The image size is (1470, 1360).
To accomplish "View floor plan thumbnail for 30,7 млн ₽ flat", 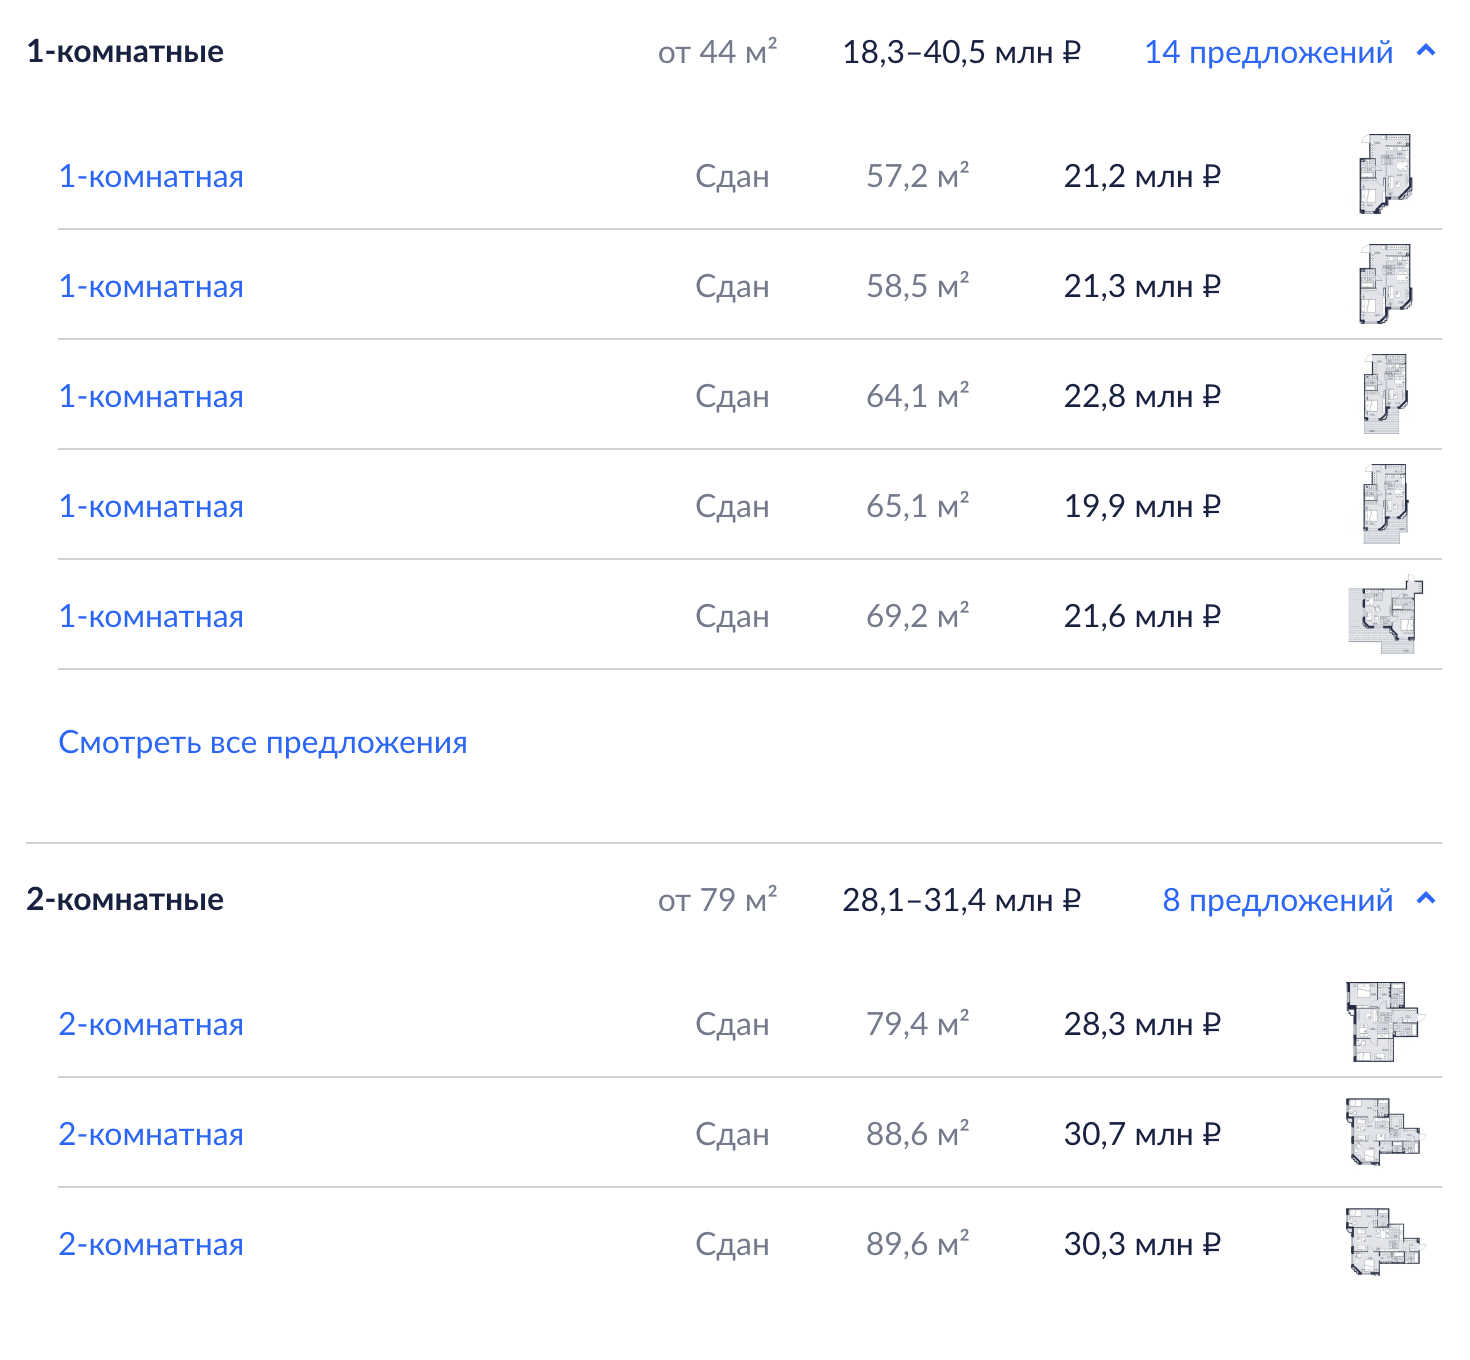I will pos(1384,1131).
